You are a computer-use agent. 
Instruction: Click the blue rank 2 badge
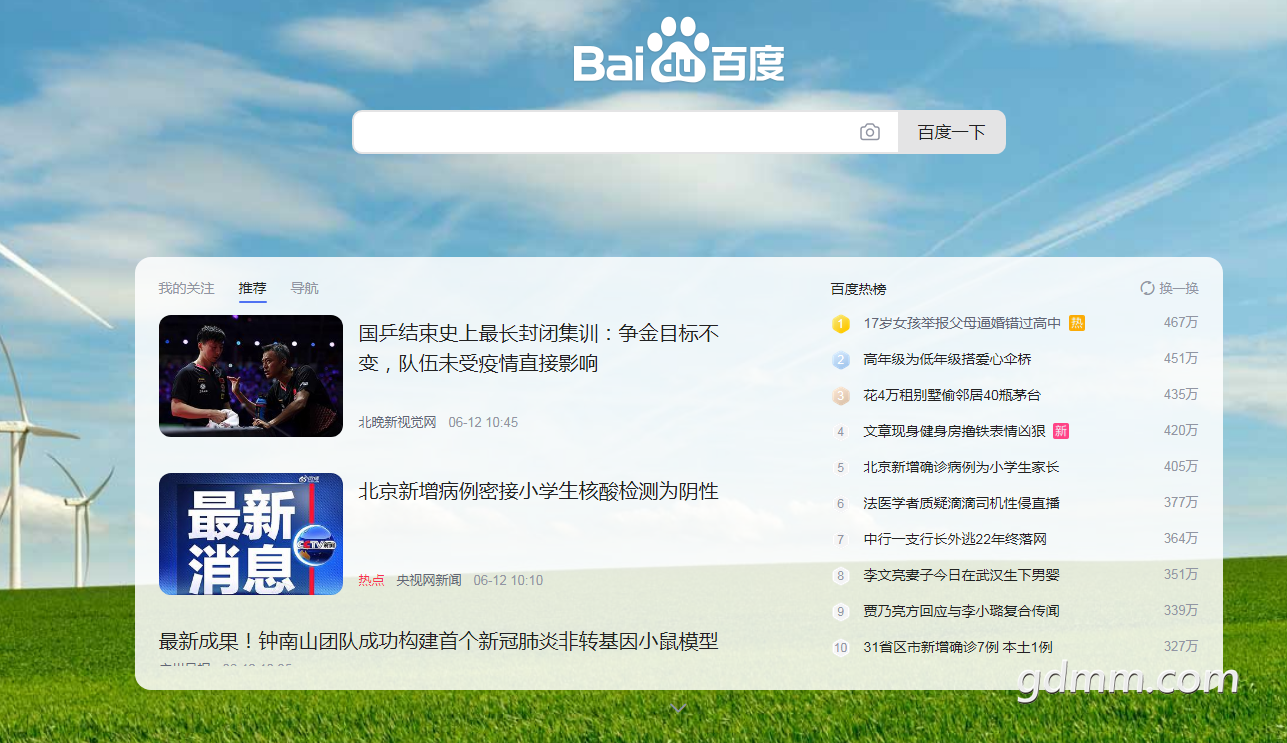(x=841, y=360)
